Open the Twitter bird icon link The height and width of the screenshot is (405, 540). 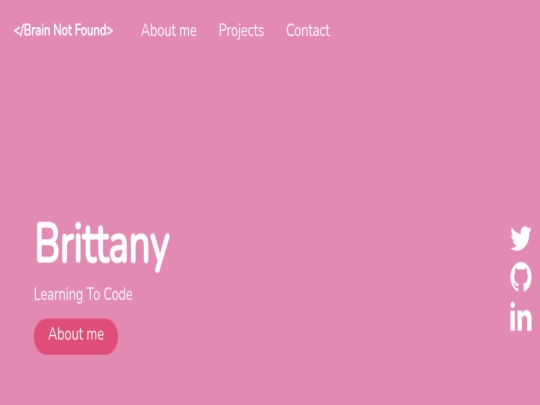(x=521, y=238)
